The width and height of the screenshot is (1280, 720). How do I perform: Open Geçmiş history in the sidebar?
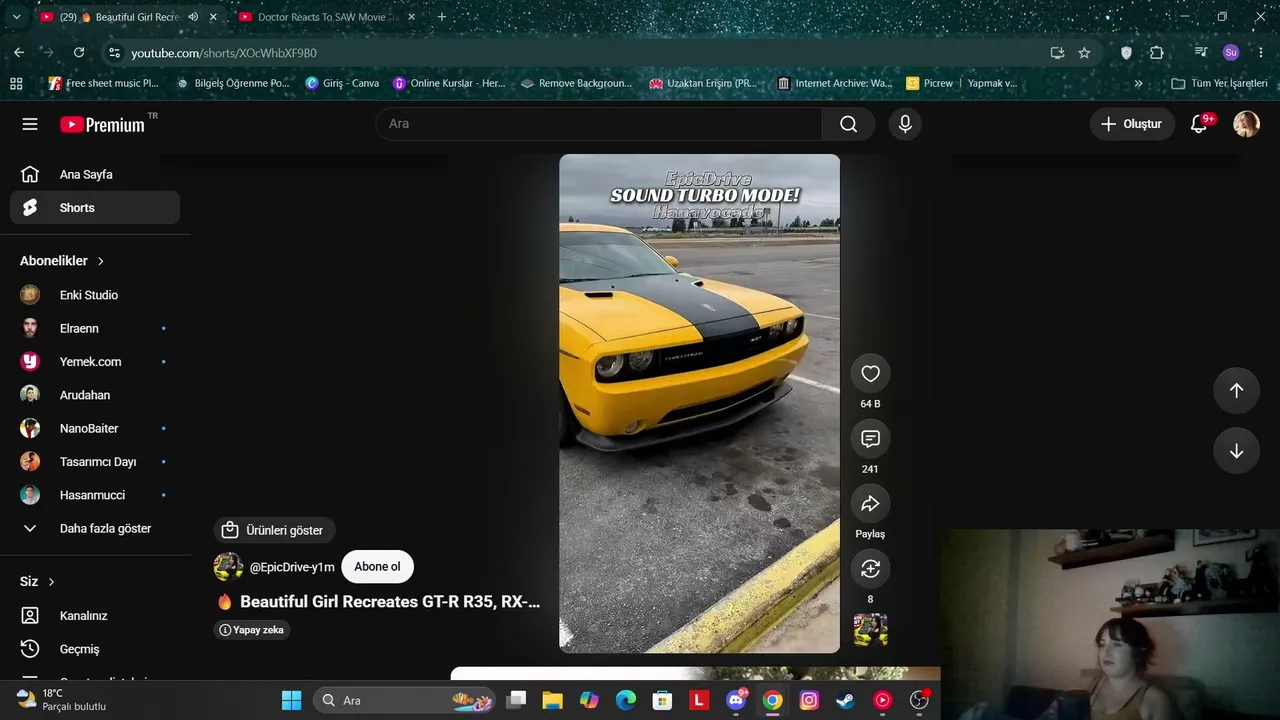tap(95, 649)
